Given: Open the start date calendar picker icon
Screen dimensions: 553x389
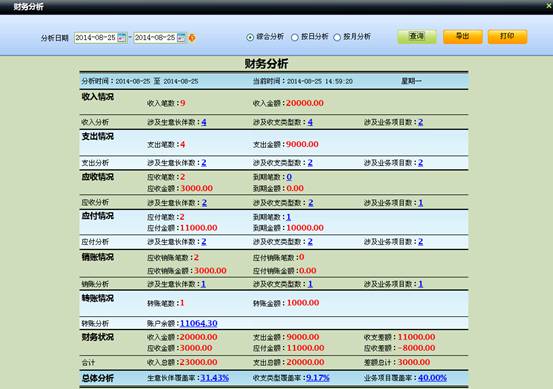Looking at the screenshot, I should tap(122, 37).
